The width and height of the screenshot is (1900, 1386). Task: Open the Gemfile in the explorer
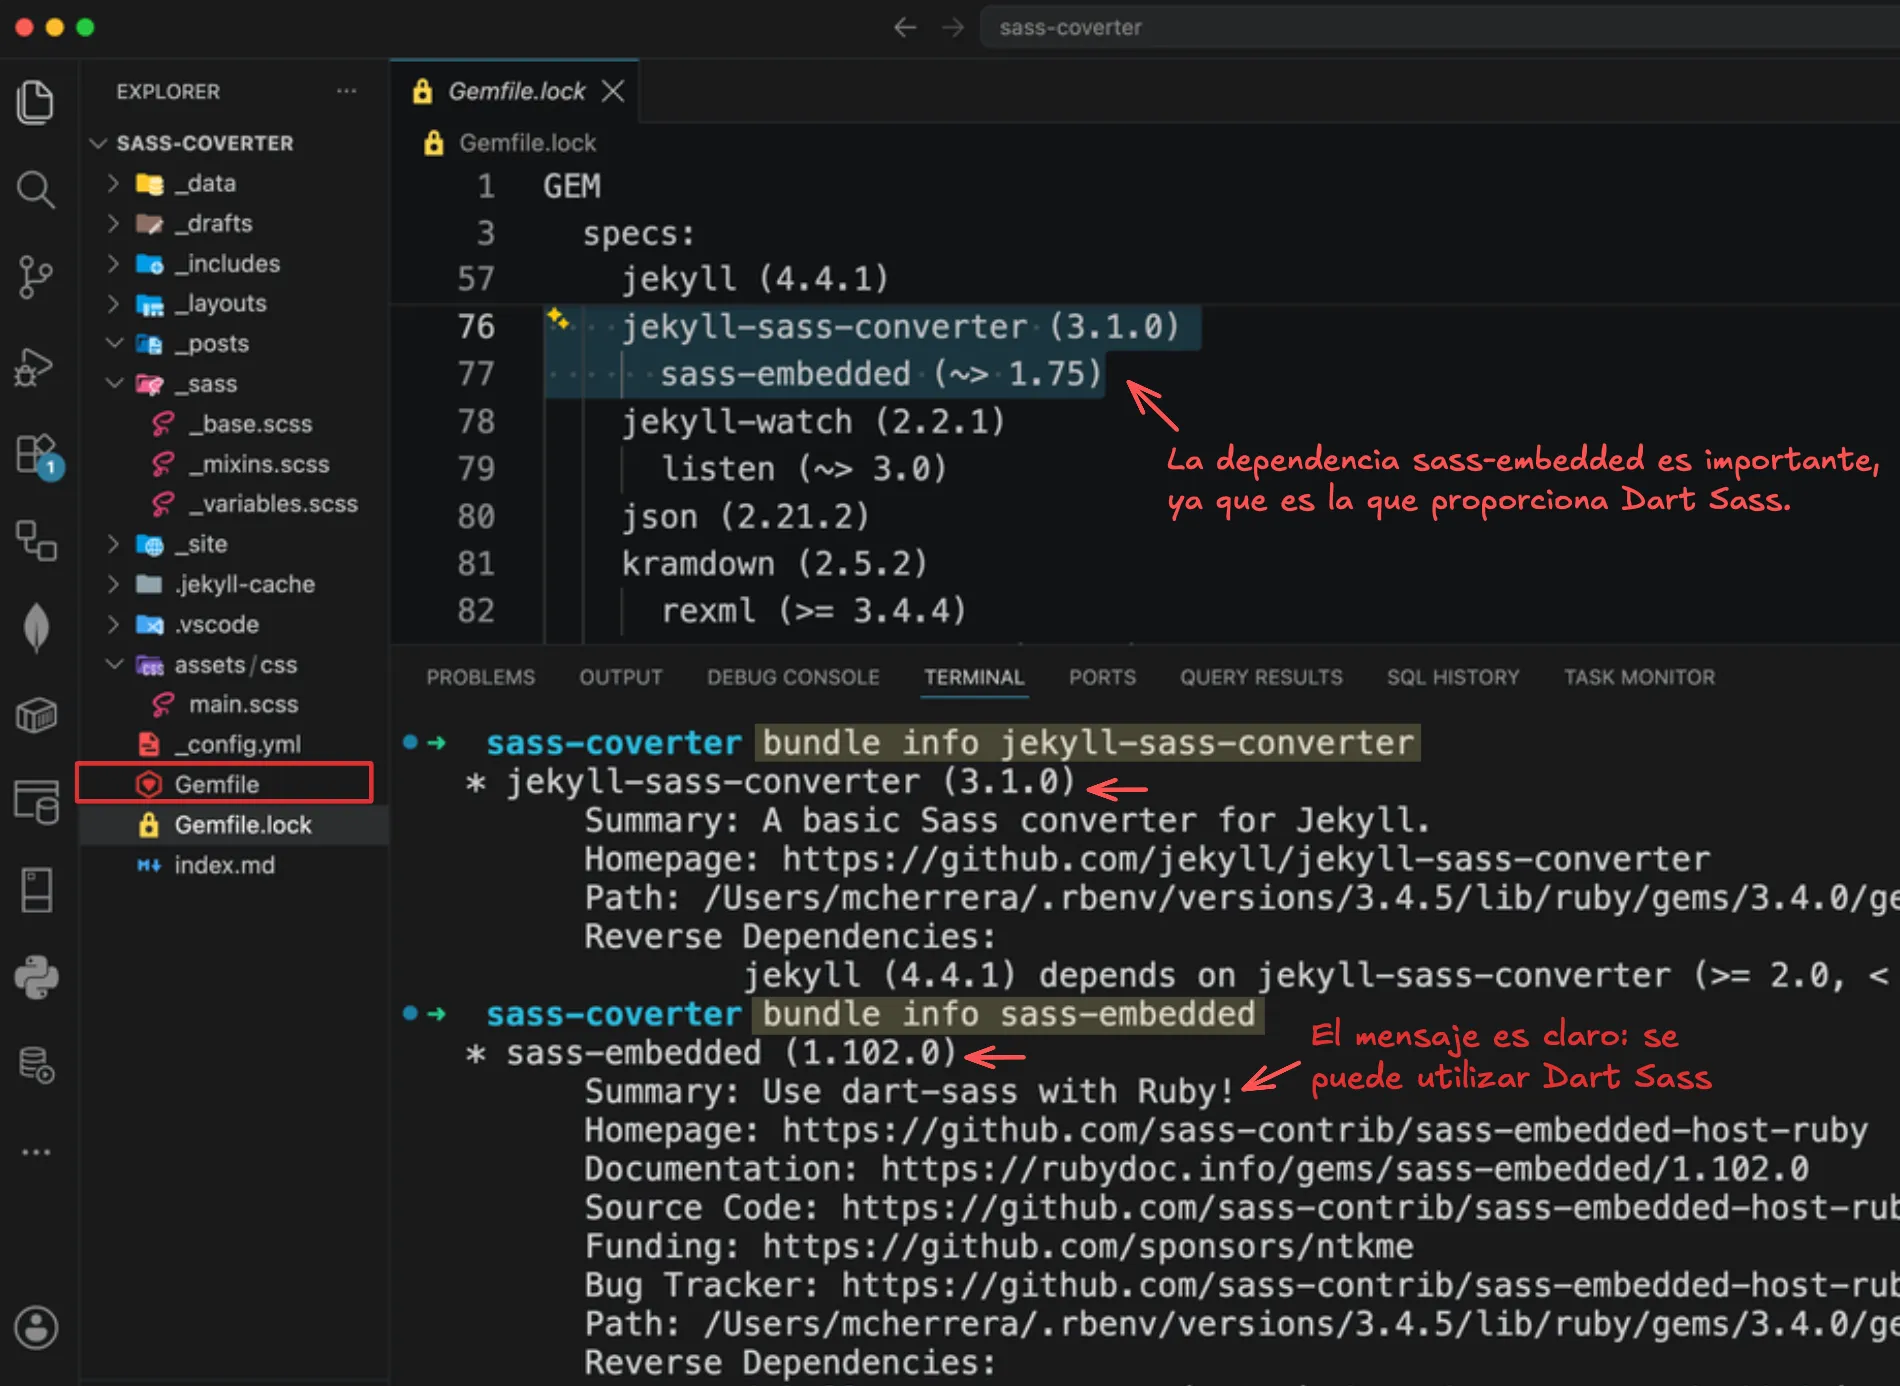click(x=234, y=784)
